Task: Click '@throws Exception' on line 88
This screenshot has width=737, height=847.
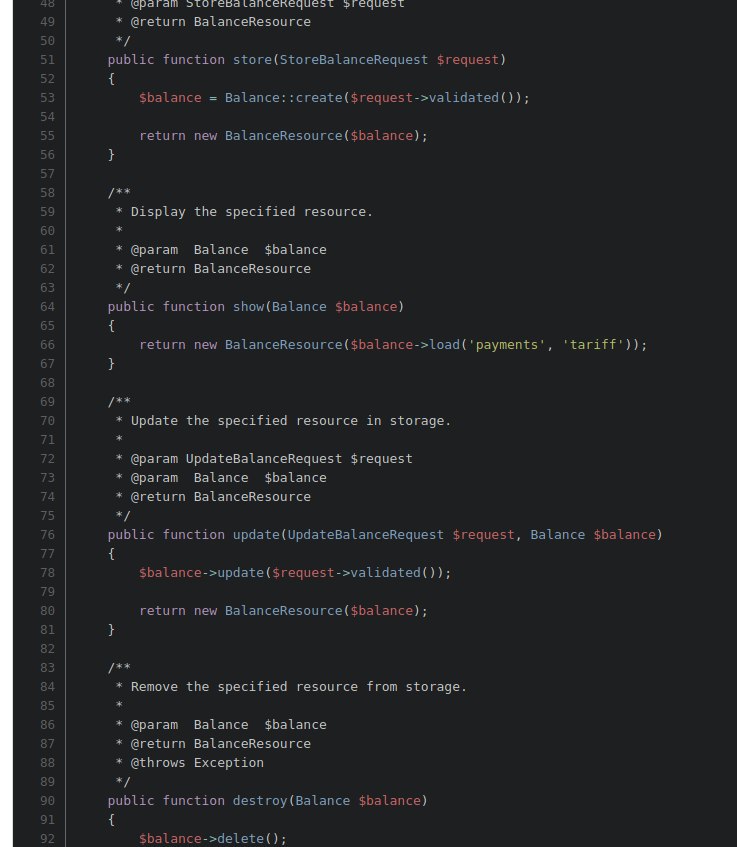Action: 197,763
